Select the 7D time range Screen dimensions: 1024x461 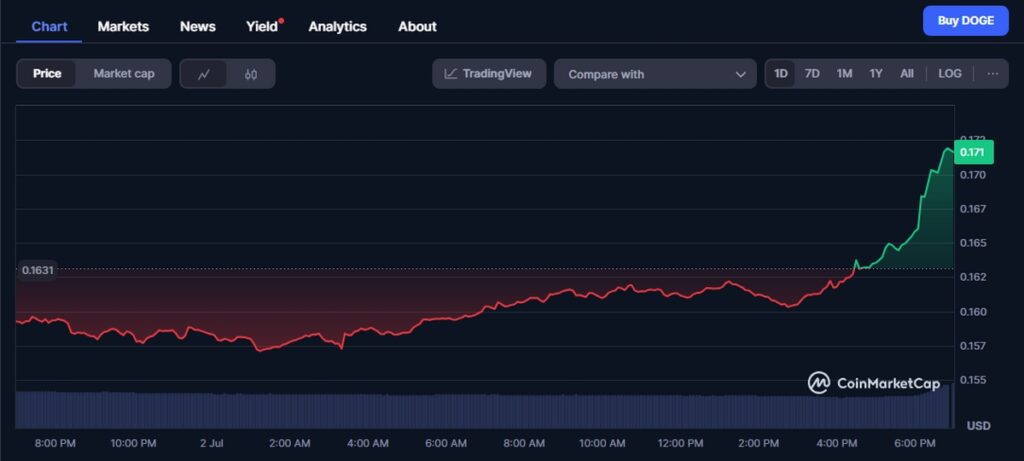(x=812, y=74)
